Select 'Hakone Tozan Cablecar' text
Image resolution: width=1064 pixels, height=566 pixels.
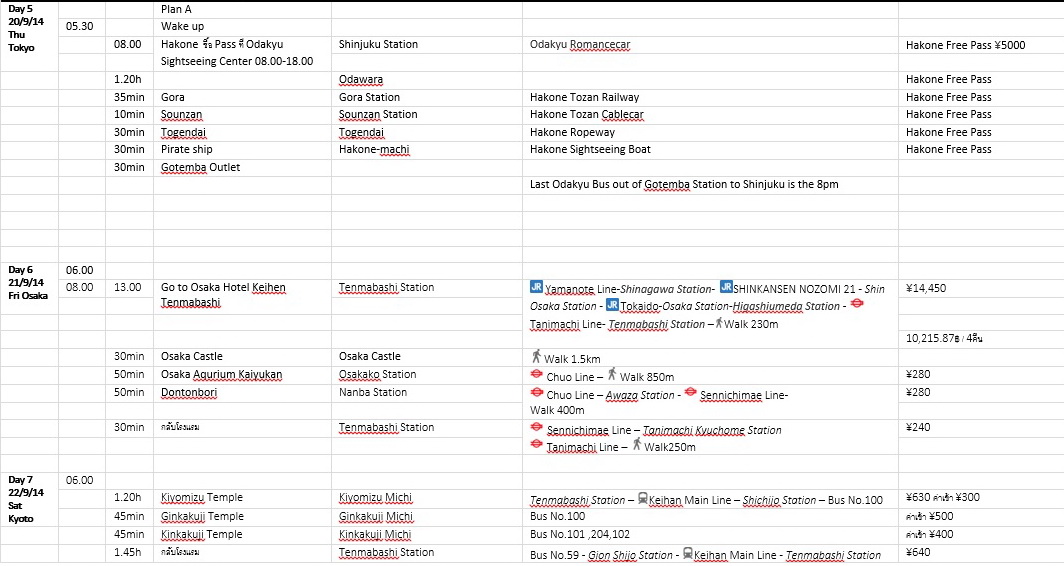[586, 115]
